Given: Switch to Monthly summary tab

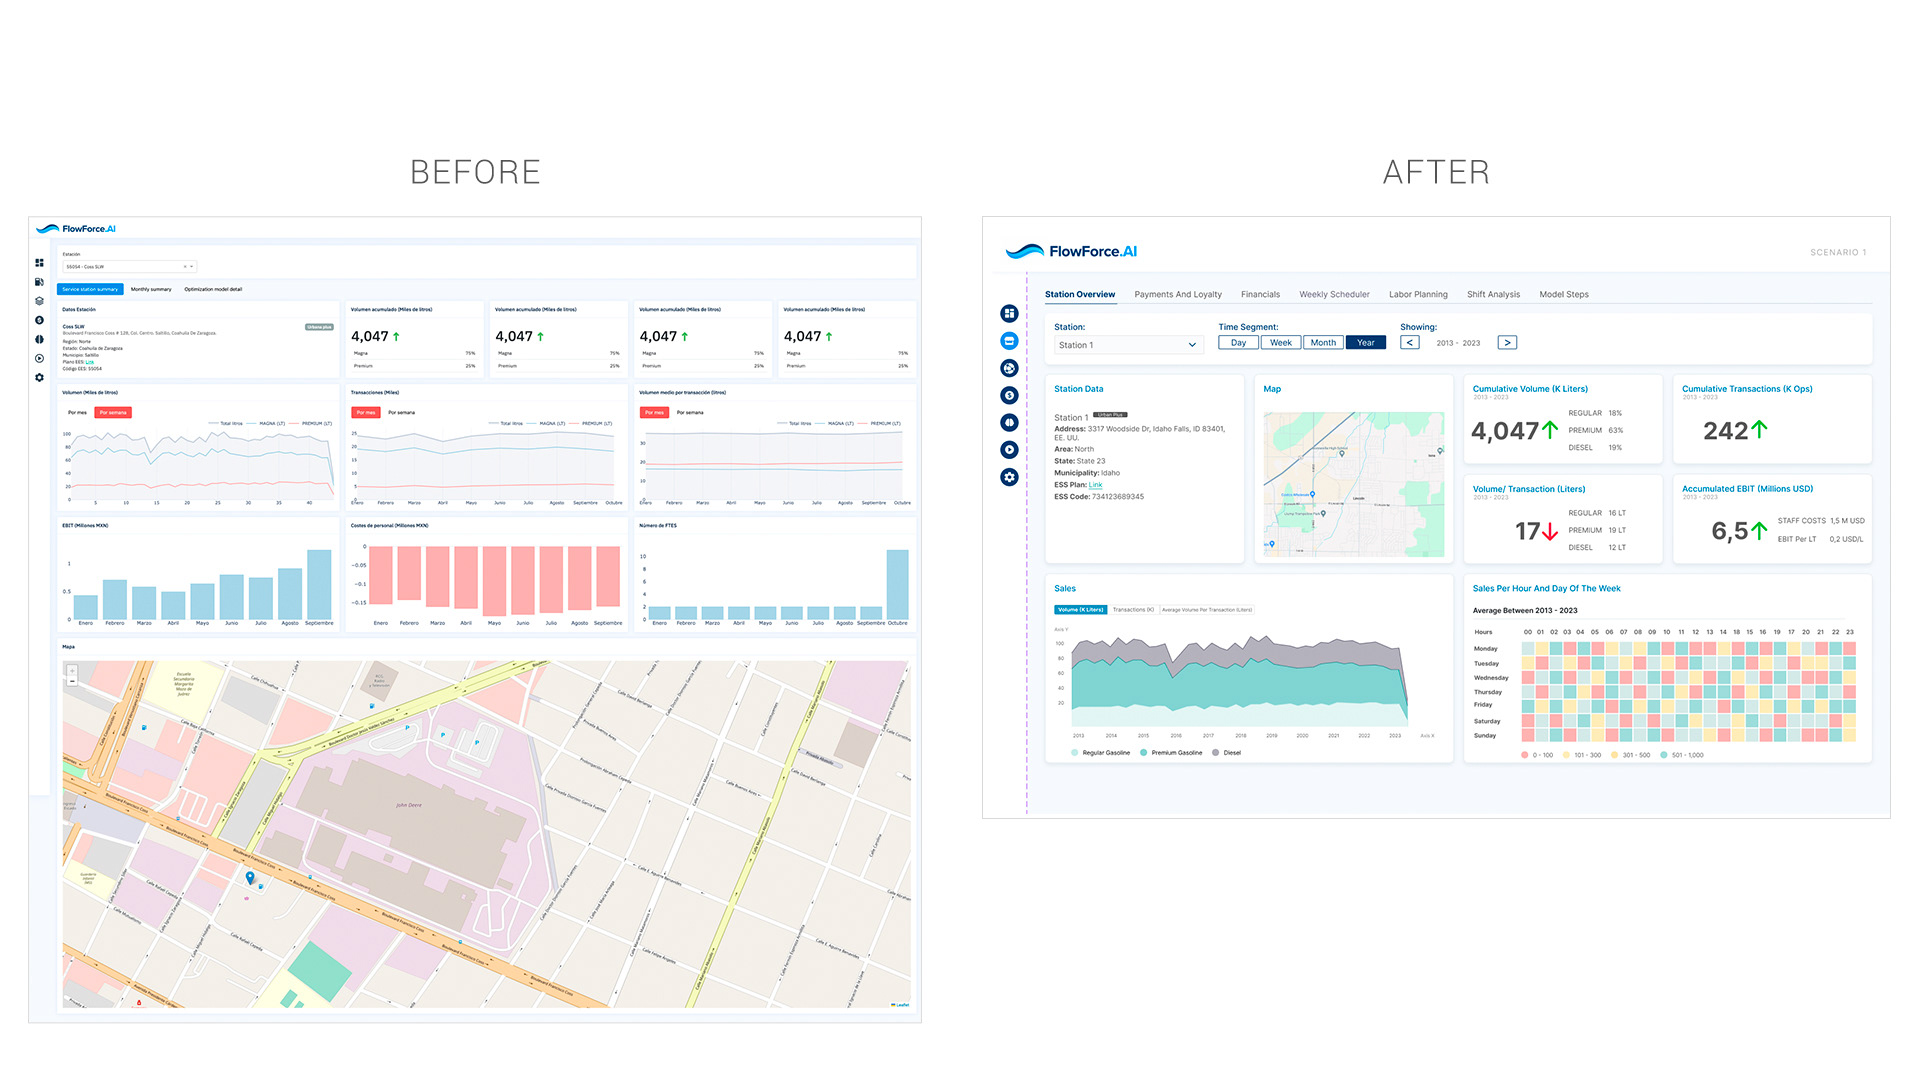Looking at the screenshot, I should click(151, 289).
